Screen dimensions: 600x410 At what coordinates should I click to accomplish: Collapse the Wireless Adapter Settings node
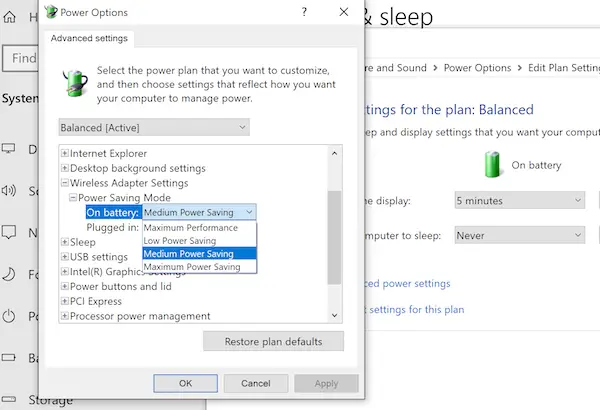coord(65,183)
